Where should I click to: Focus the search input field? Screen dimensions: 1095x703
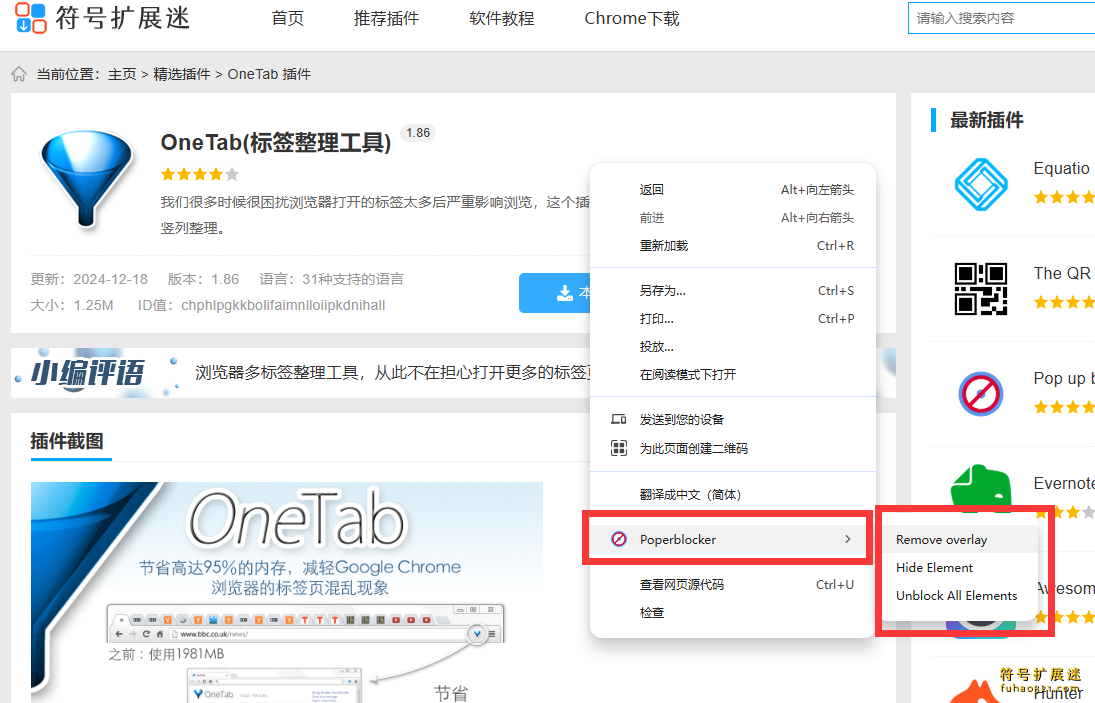(x=1000, y=18)
